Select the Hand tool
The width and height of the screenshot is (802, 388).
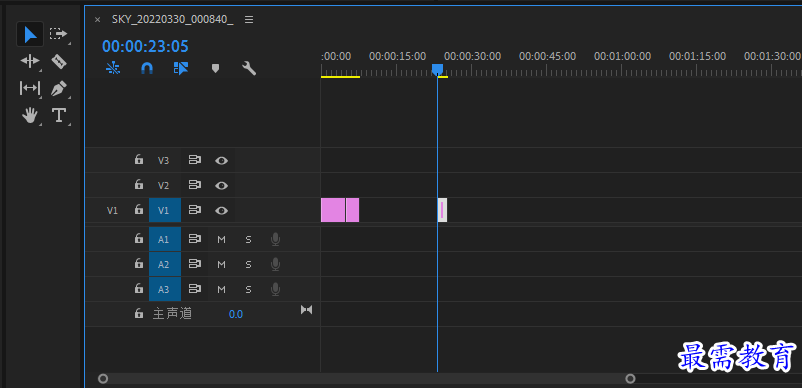[x=30, y=115]
